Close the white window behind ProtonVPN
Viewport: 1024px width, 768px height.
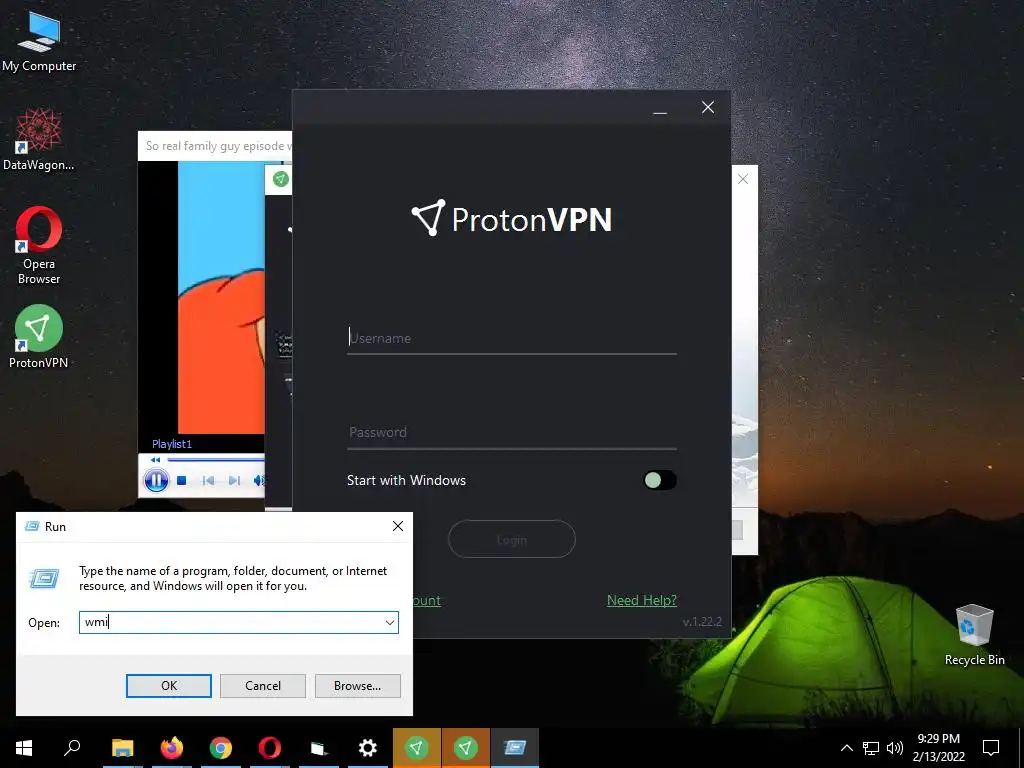point(743,179)
